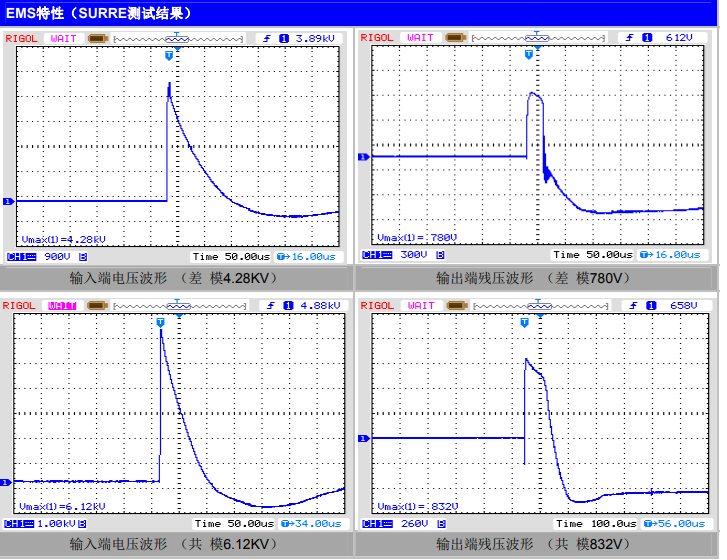The height and width of the screenshot is (560, 727).
Task: Click the Vmax(1)=780V measurement
Action: pos(417,238)
